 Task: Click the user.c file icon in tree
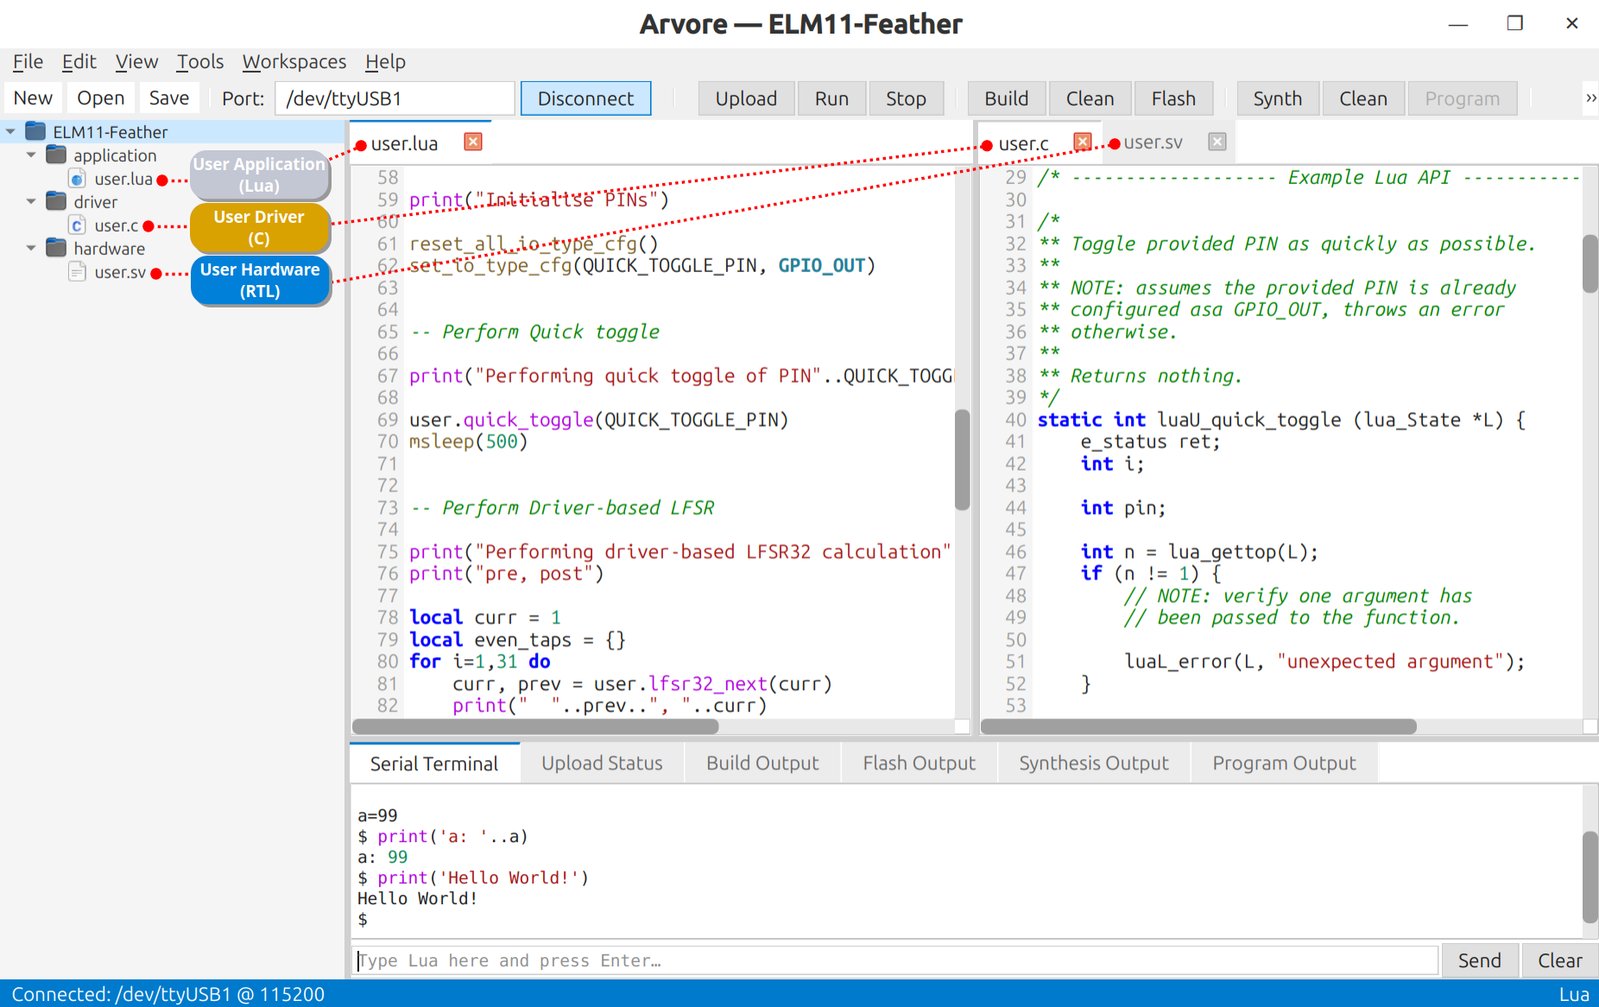tap(77, 225)
